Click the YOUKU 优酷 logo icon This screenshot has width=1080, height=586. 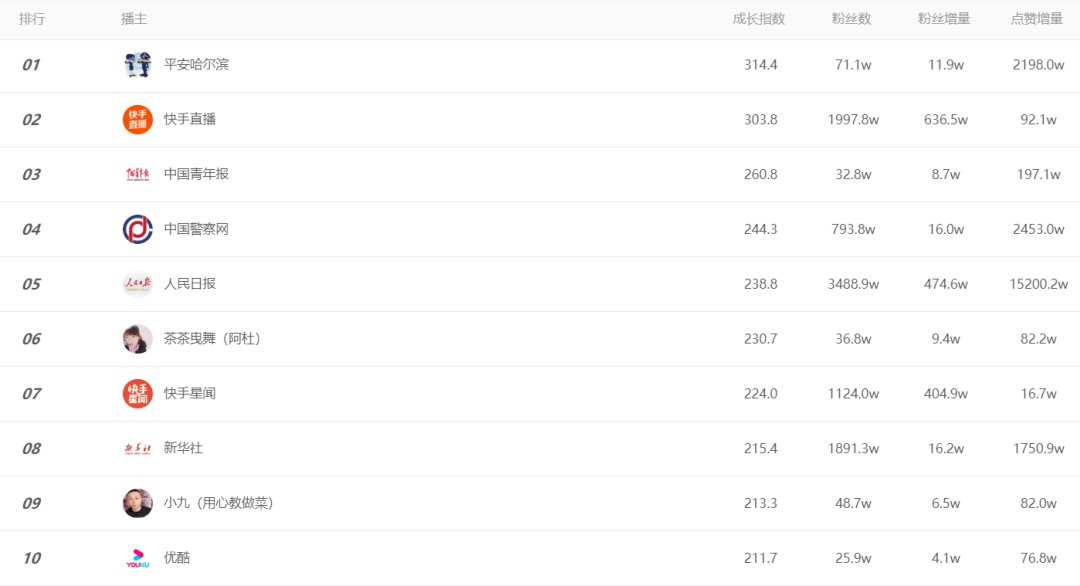[138, 558]
